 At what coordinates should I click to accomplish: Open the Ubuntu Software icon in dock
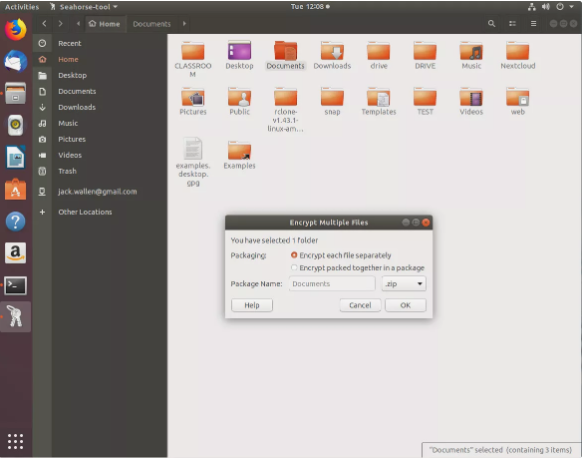click(15, 189)
